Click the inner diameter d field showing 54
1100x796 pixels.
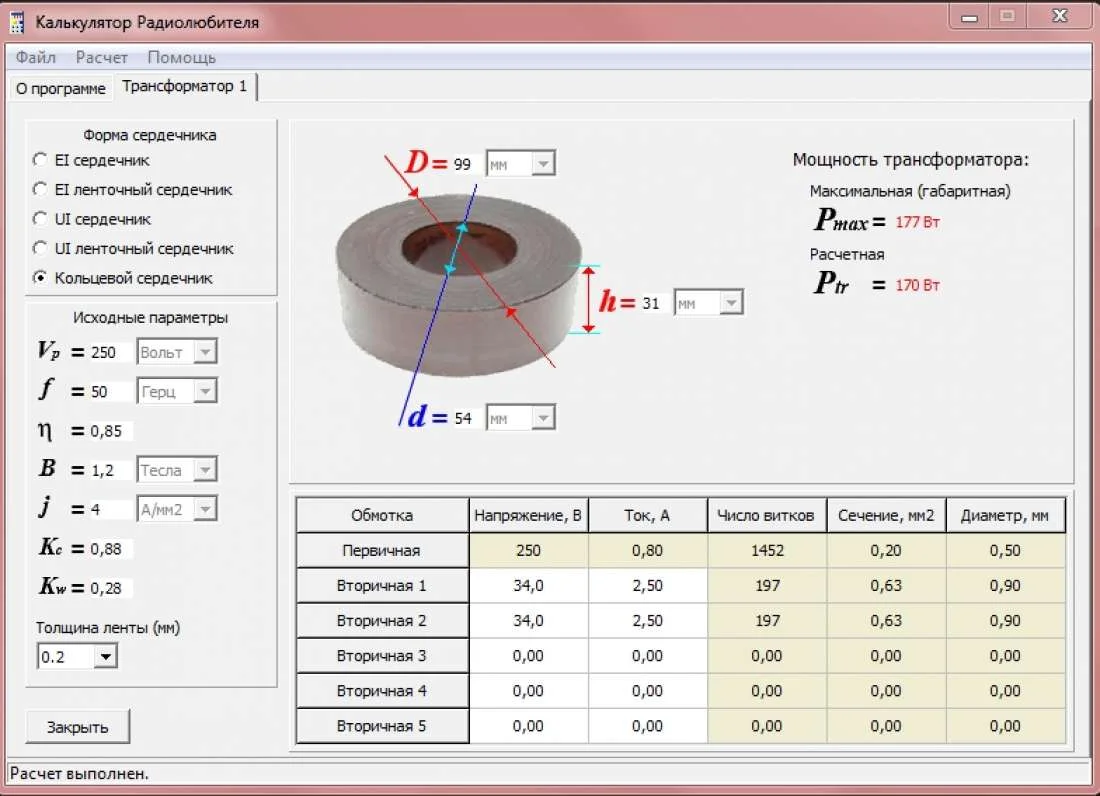click(466, 418)
